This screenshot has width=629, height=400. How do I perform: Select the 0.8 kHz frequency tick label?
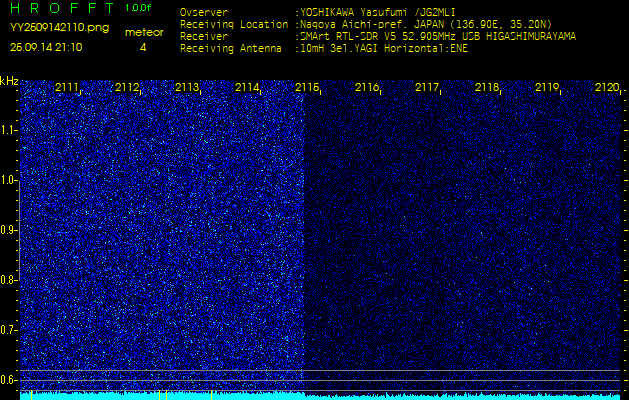(9, 280)
